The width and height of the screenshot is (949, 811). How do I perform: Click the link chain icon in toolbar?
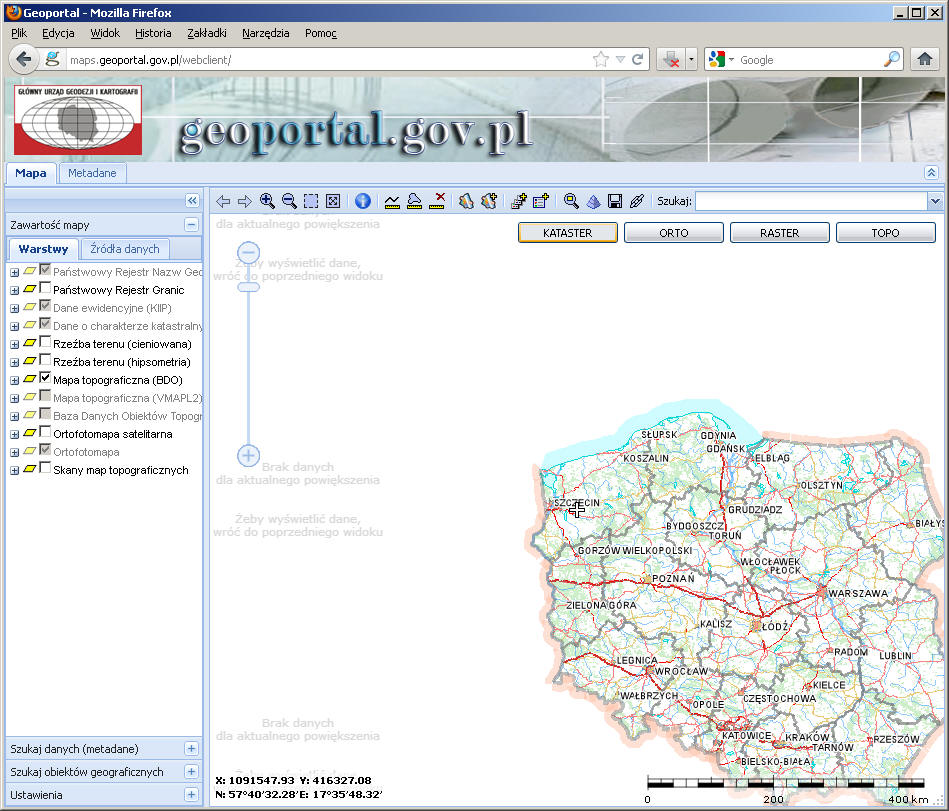tap(637, 201)
